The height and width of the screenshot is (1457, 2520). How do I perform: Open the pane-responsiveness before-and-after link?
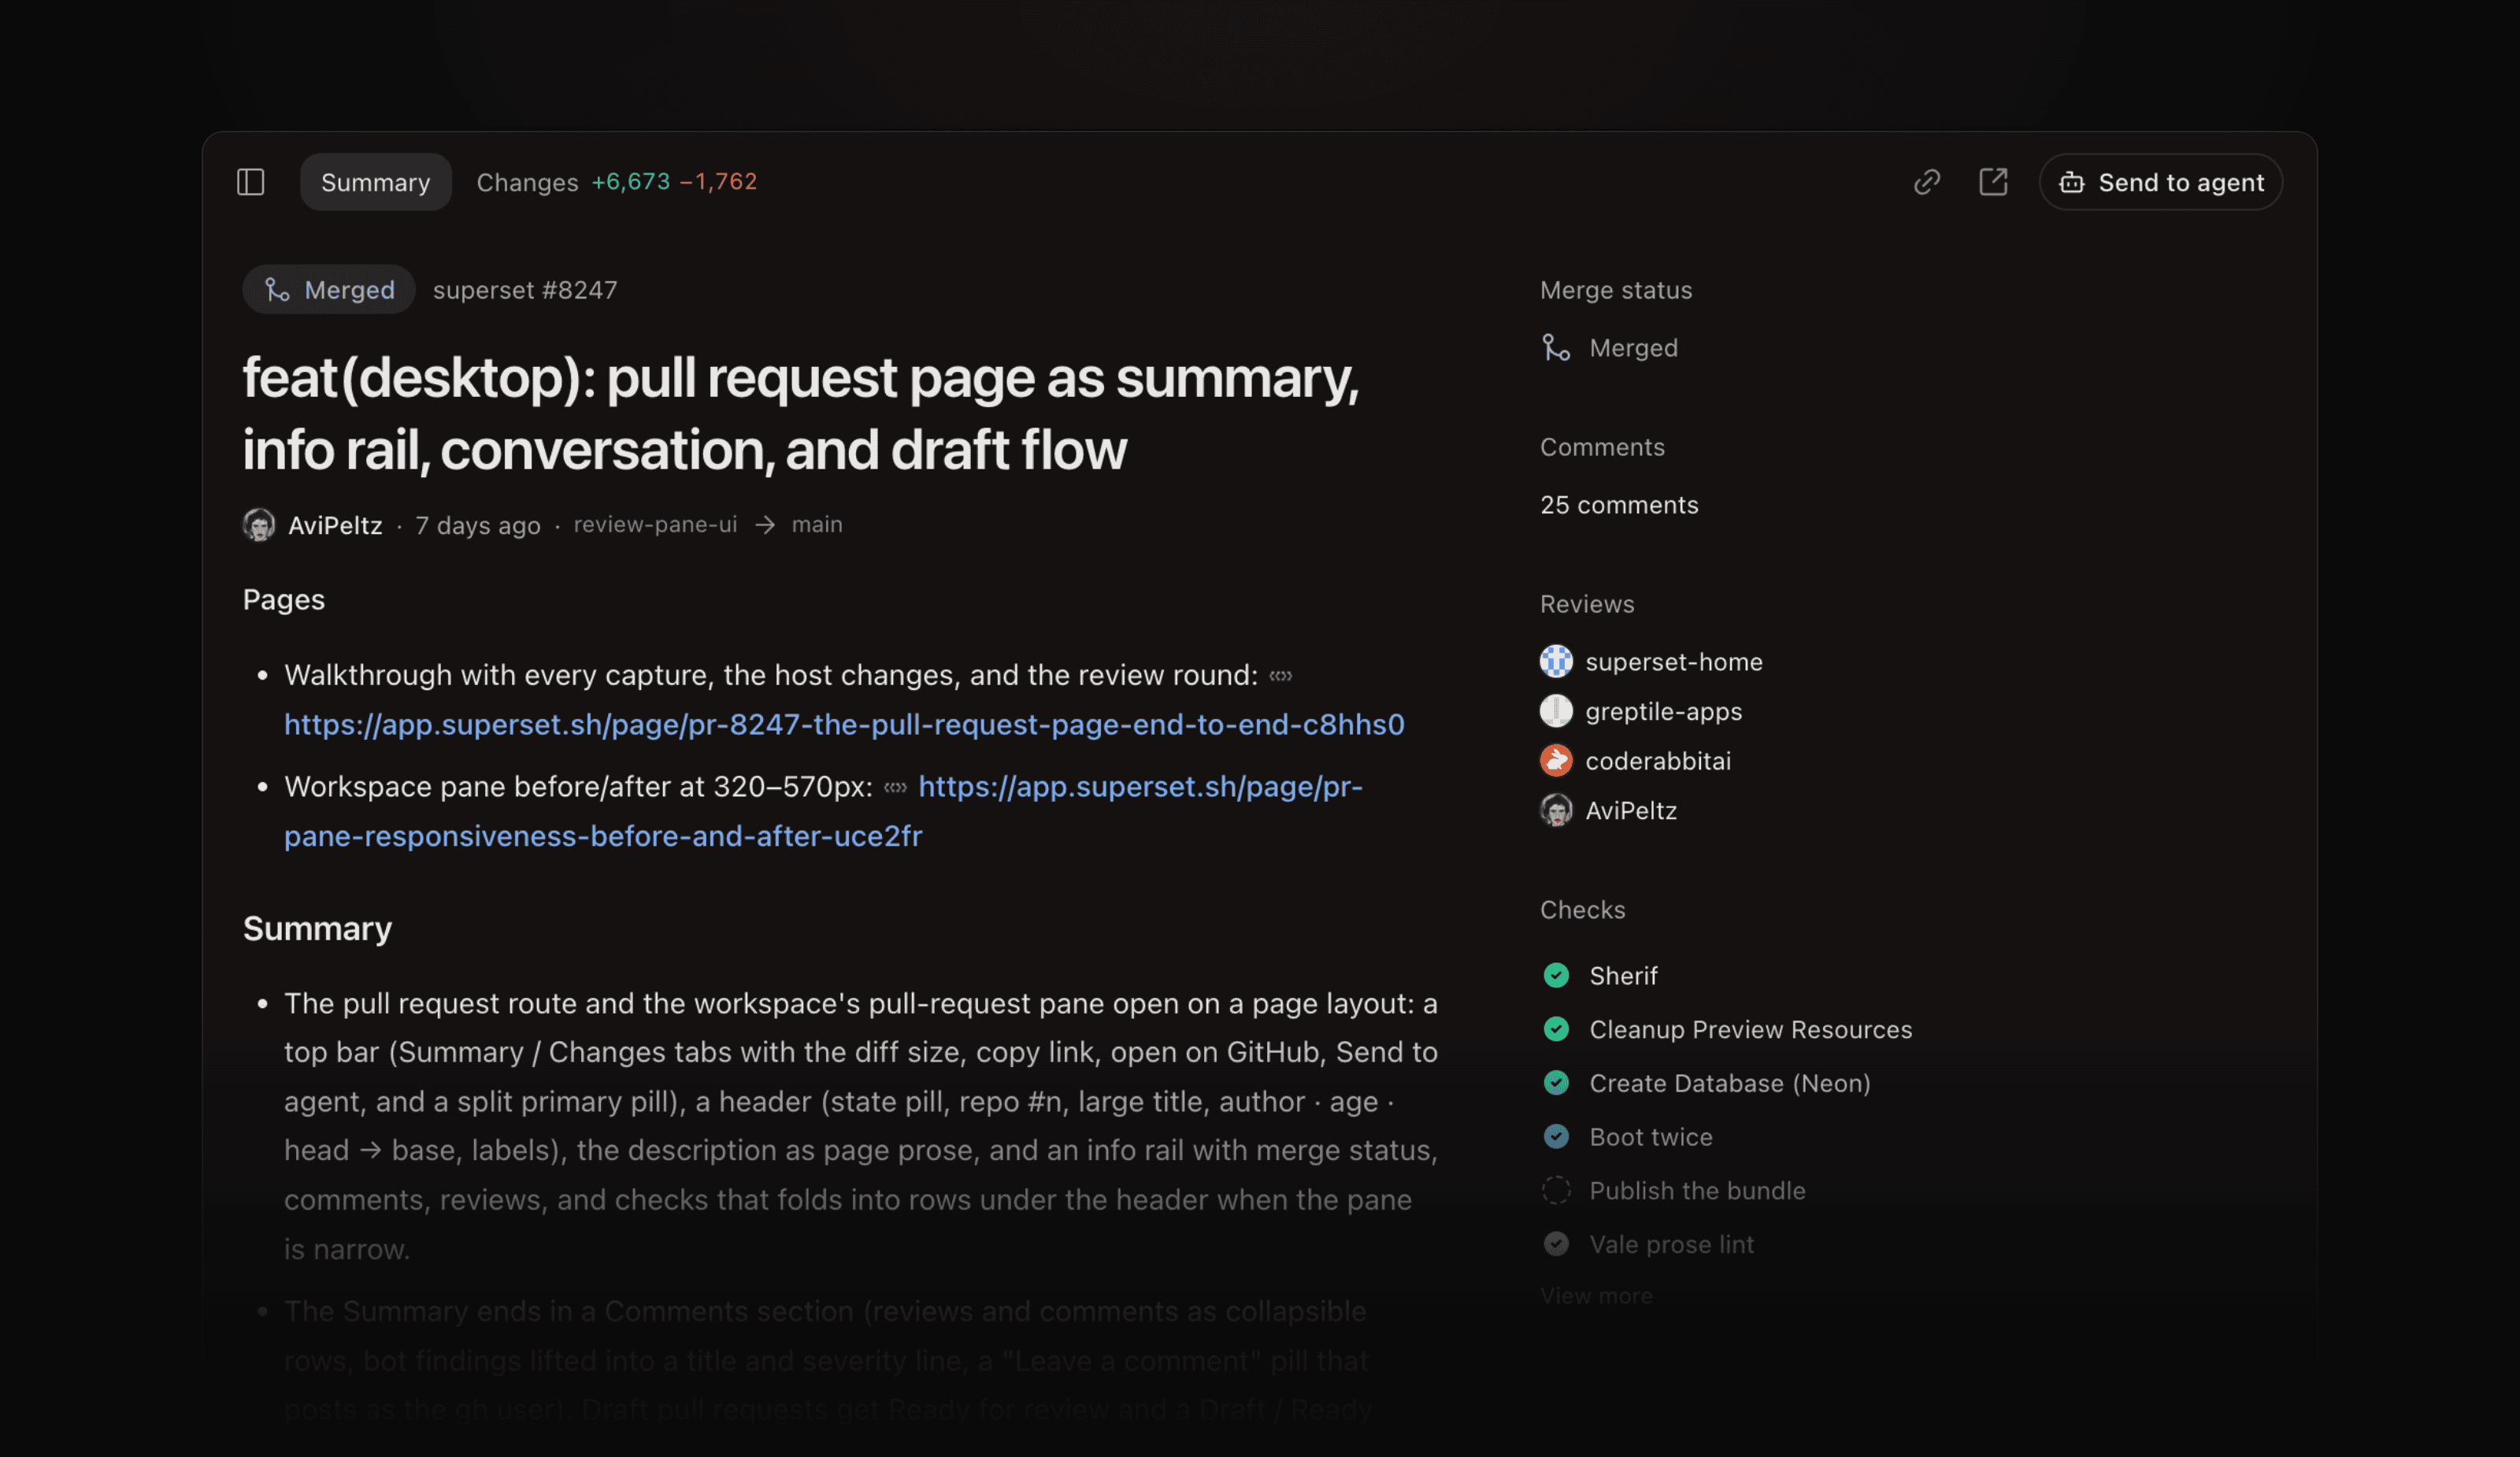point(823,811)
